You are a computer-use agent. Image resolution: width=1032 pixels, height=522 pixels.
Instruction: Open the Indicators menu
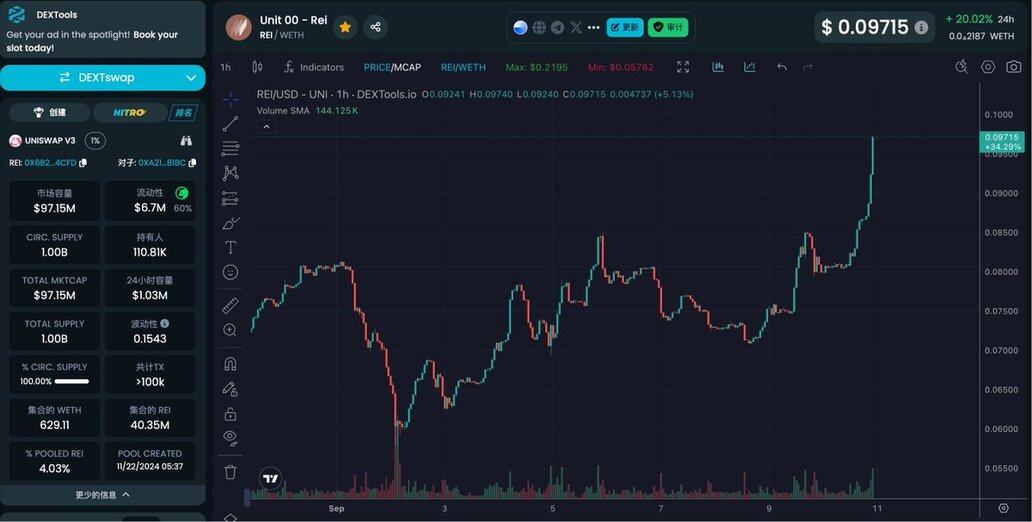tap(314, 67)
